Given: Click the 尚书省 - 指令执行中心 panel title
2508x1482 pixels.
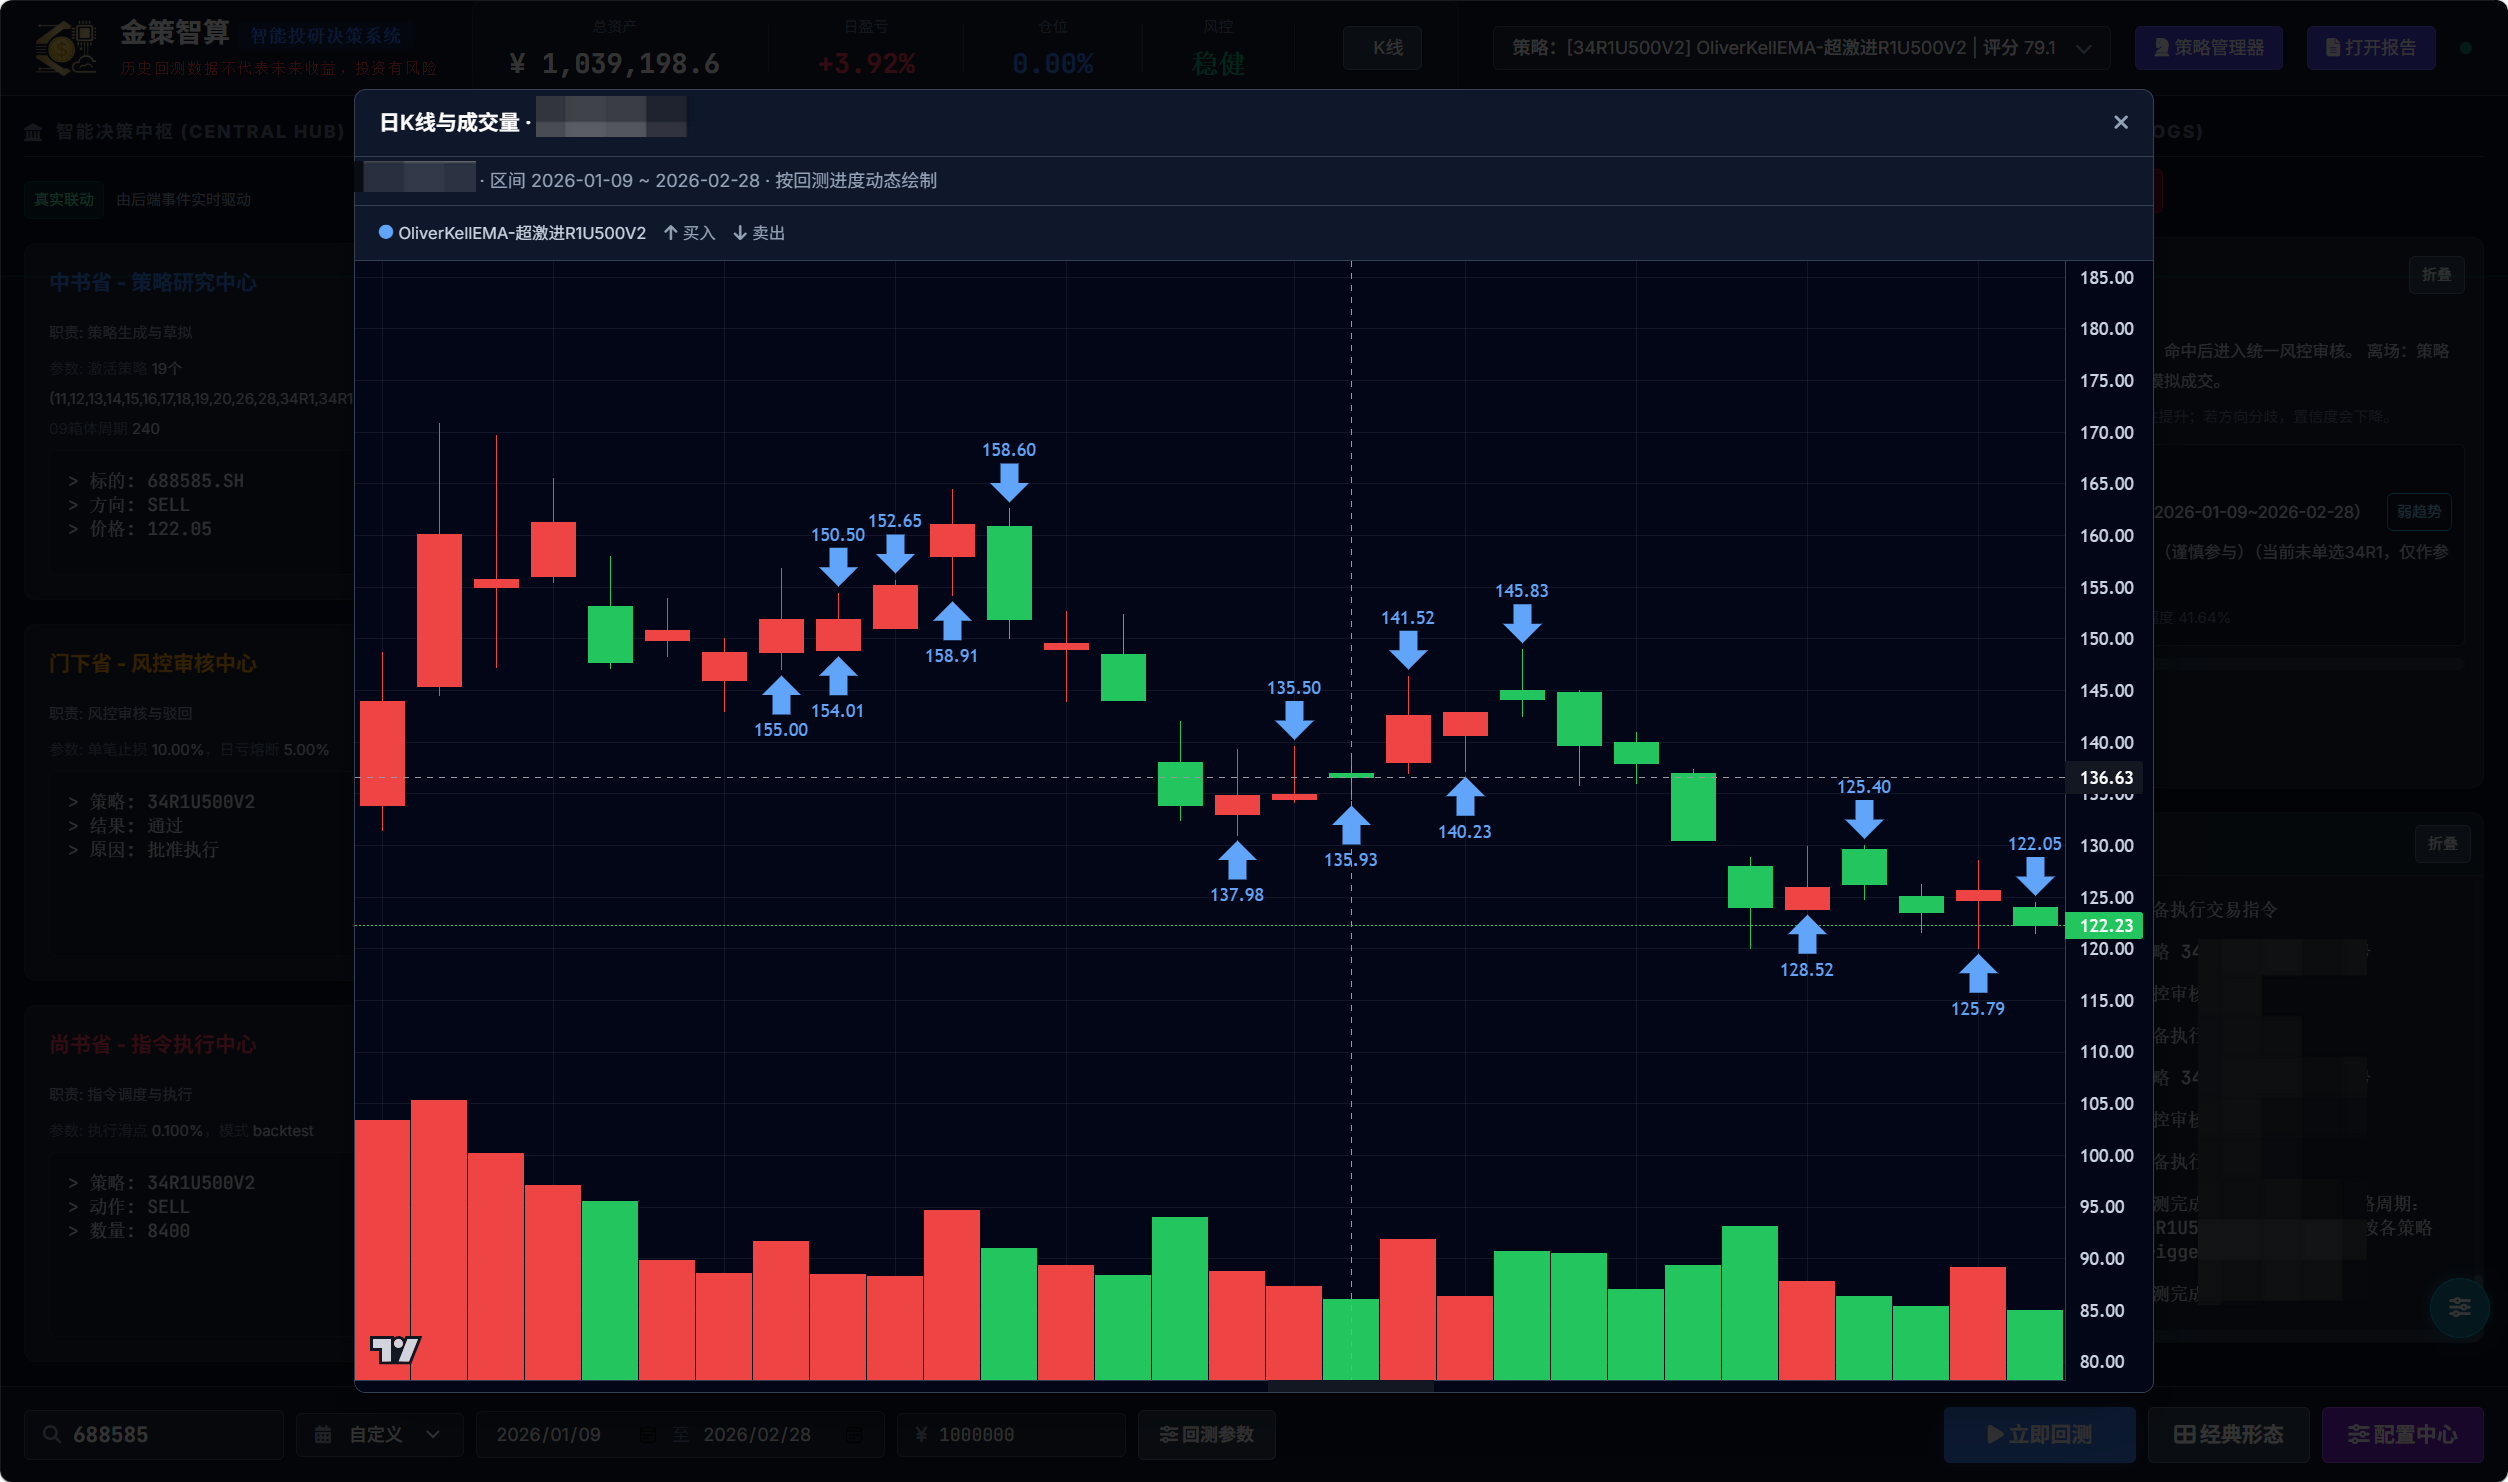Looking at the screenshot, I should [153, 1045].
